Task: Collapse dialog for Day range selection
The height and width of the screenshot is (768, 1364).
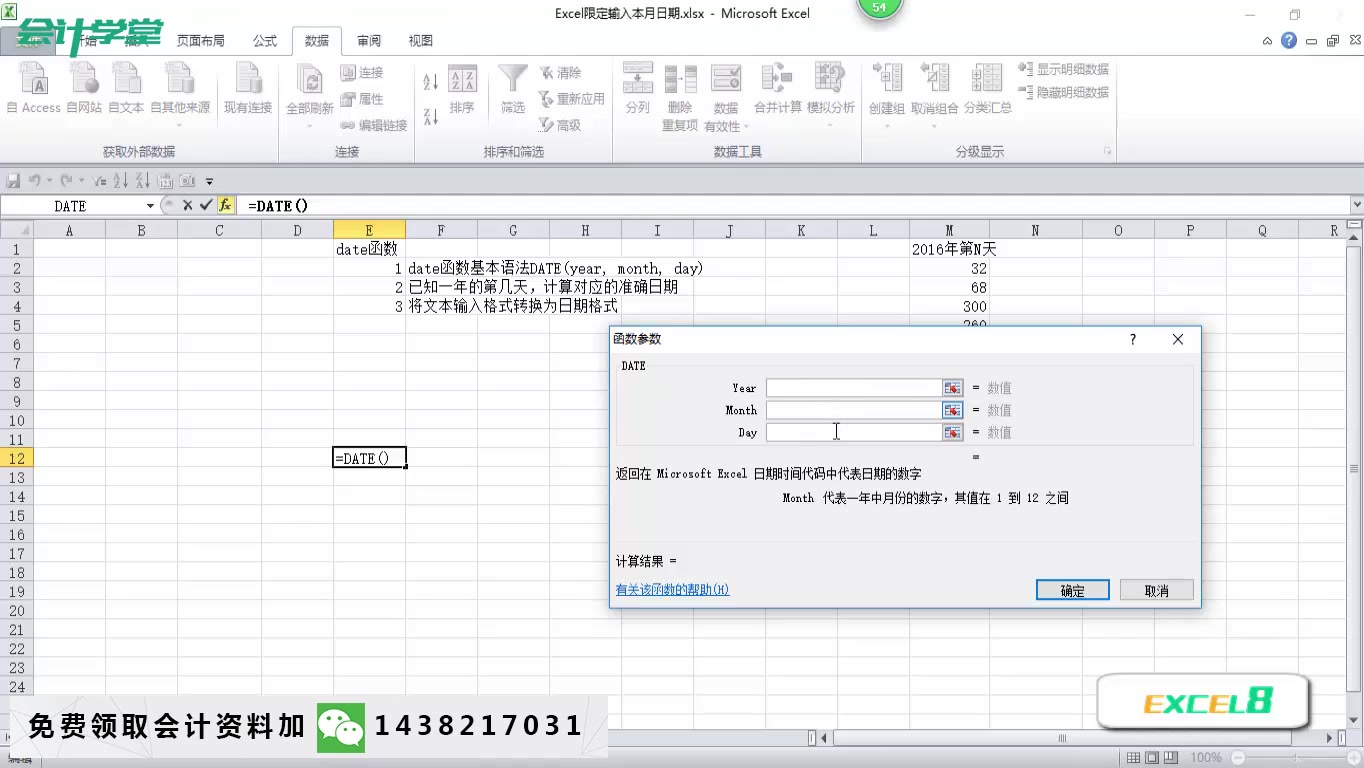Action: [x=952, y=432]
